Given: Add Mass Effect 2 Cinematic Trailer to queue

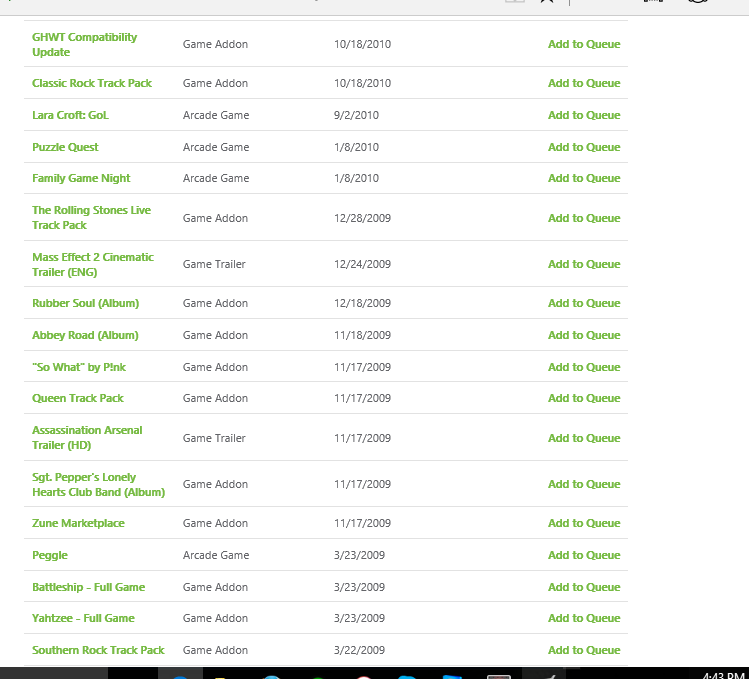Looking at the screenshot, I should click(x=584, y=264).
